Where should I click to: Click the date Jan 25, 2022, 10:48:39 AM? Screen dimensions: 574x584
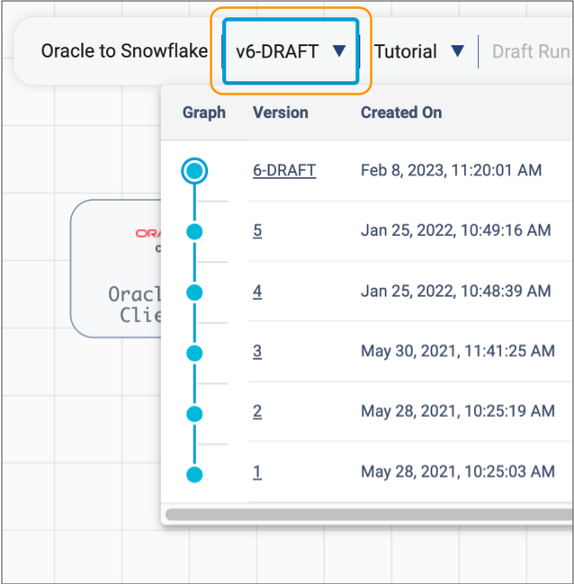click(x=456, y=291)
